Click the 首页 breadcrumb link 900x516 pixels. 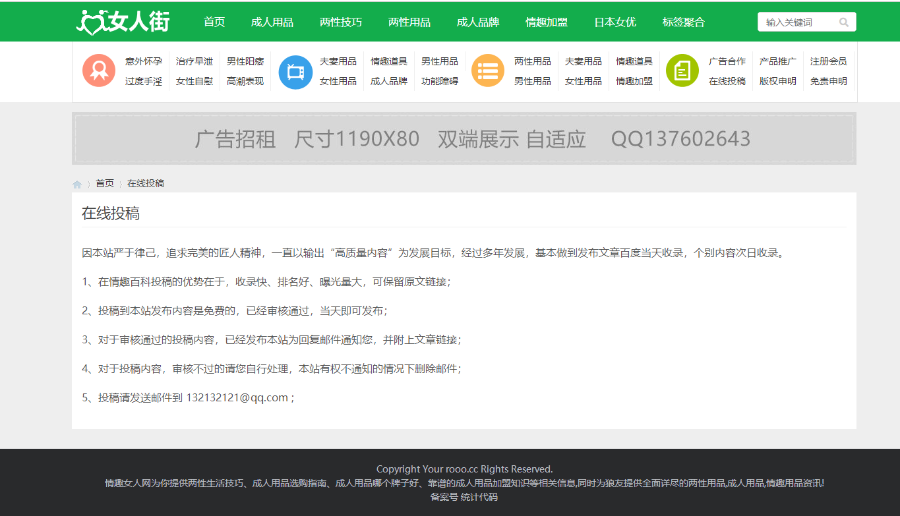pos(105,184)
